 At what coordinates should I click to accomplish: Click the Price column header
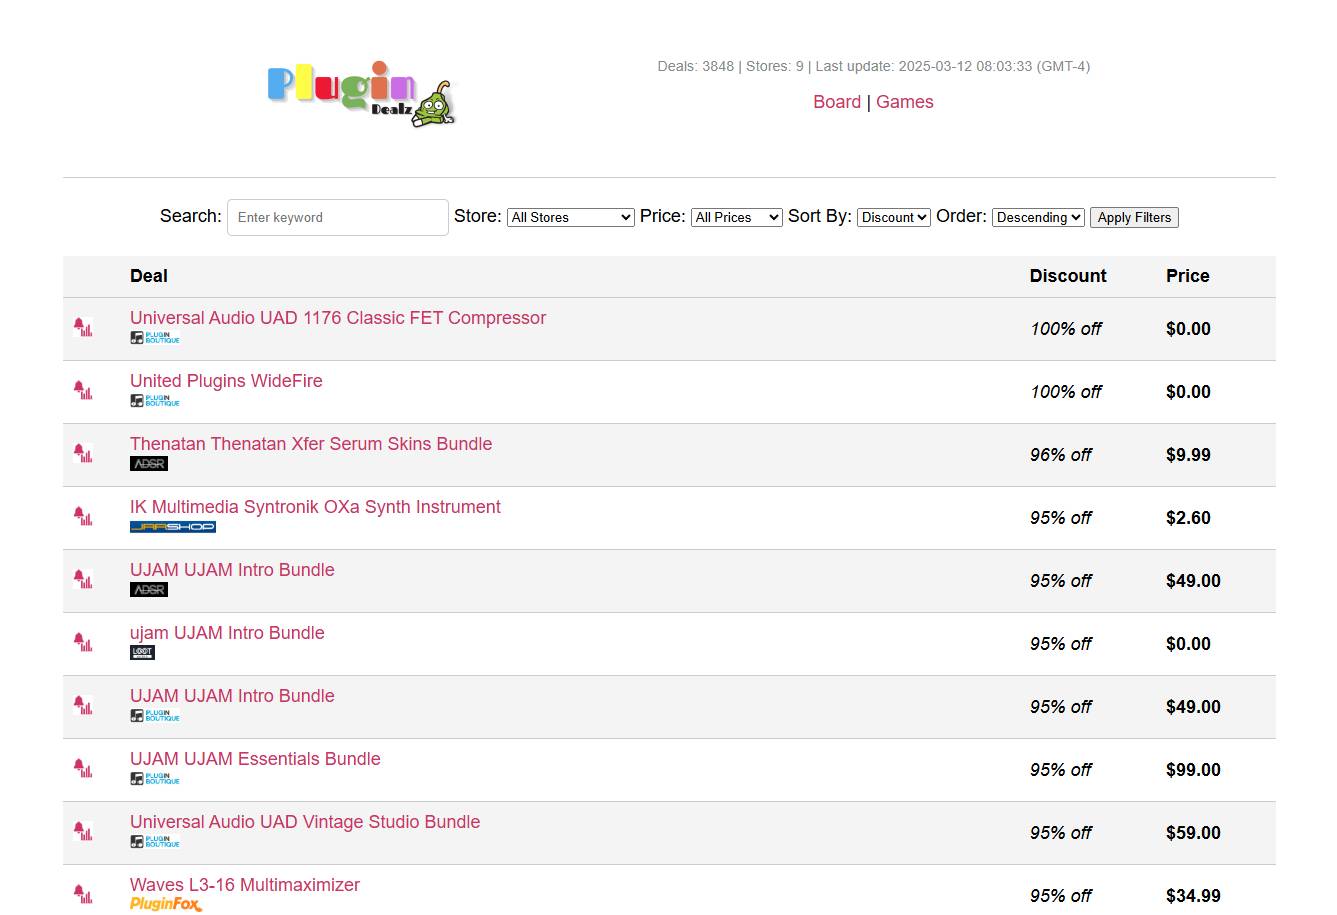(1188, 276)
